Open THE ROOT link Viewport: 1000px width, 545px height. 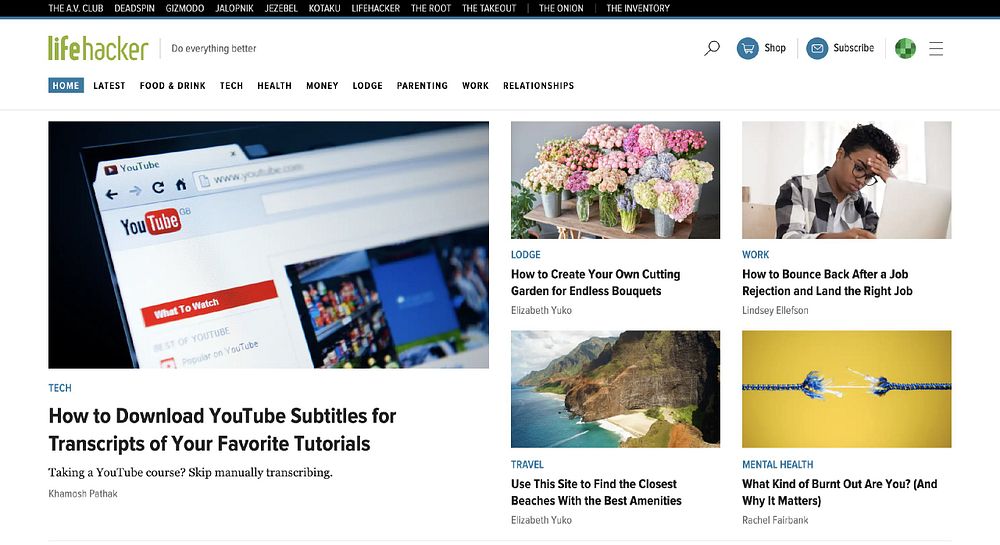tap(431, 8)
